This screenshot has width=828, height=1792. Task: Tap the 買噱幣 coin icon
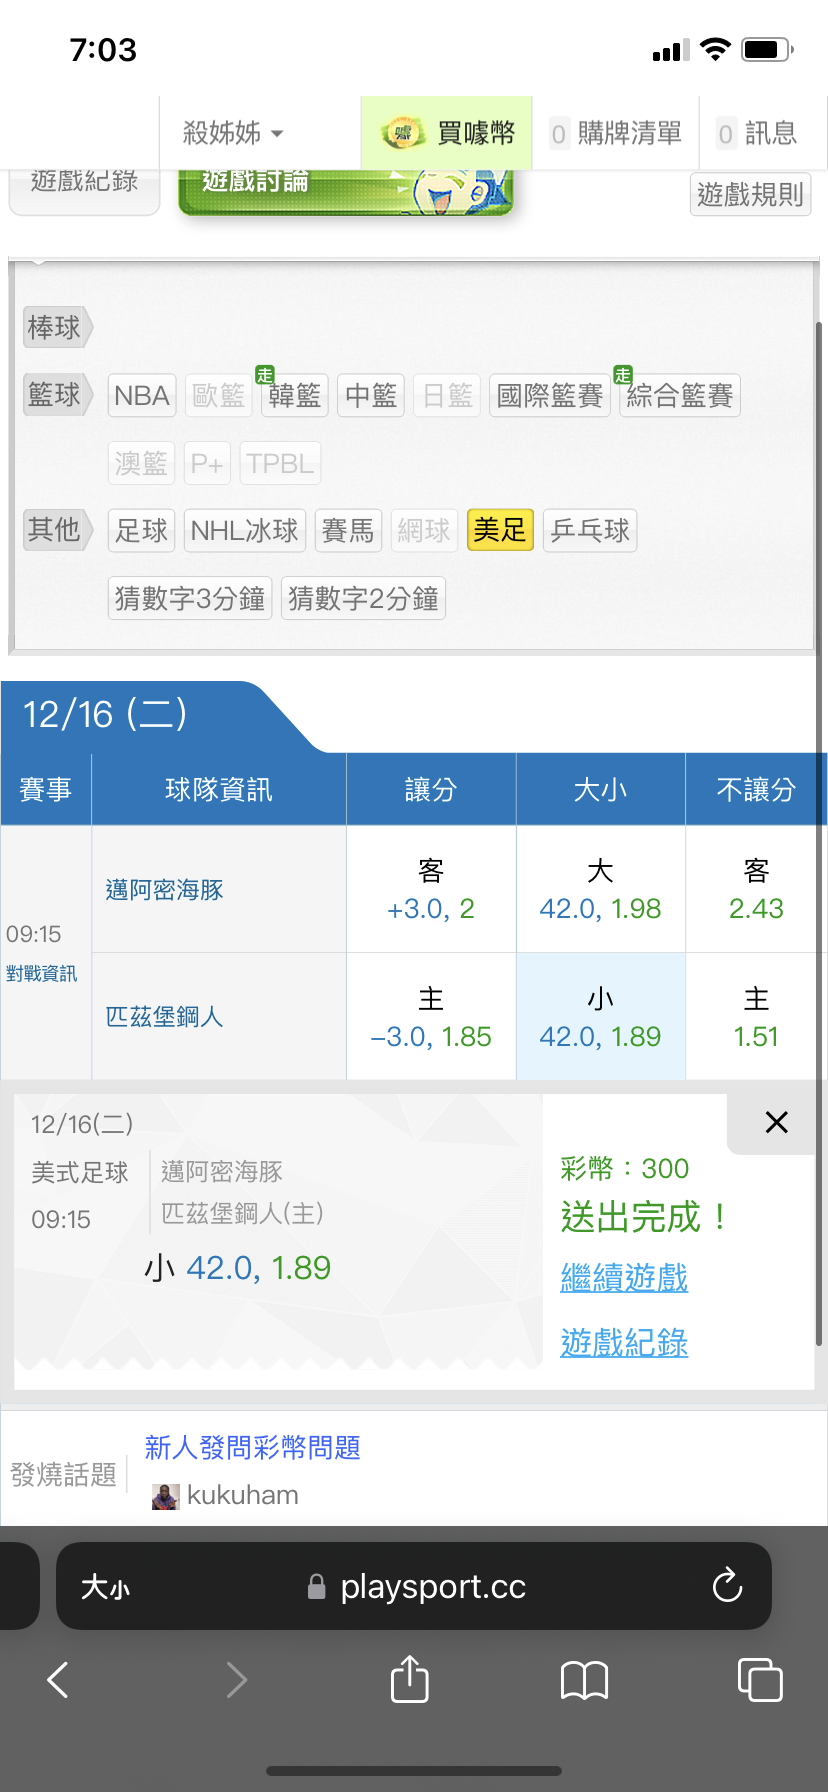(x=402, y=133)
